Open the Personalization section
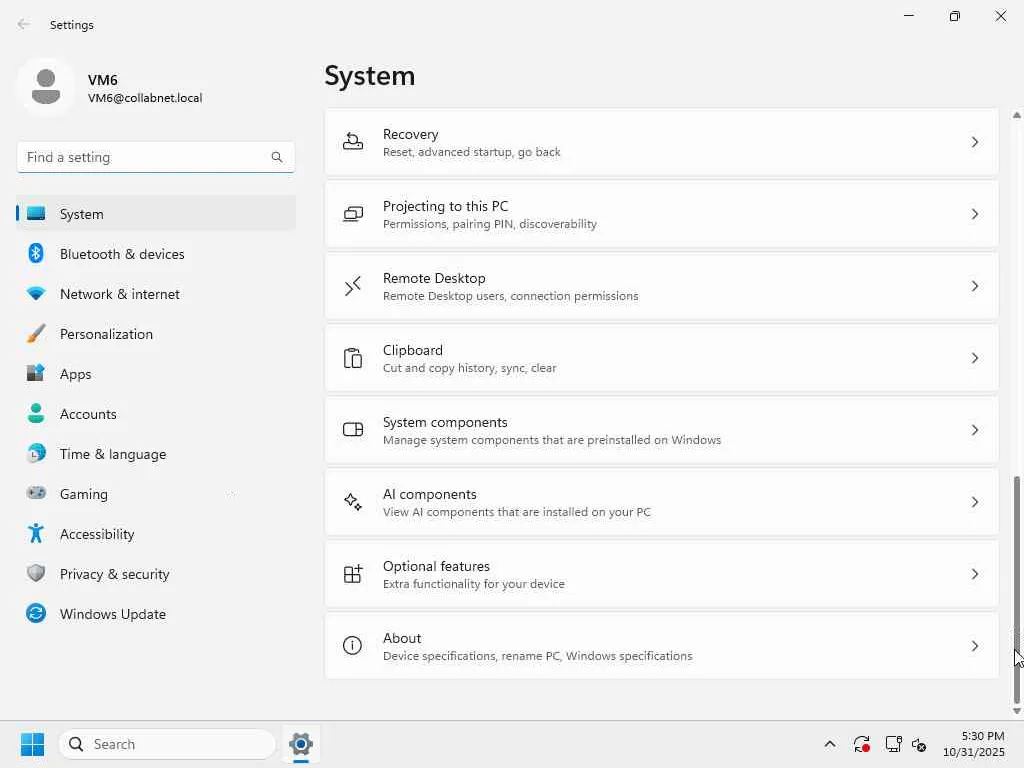The height and width of the screenshot is (768, 1024). click(x=156, y=334)
